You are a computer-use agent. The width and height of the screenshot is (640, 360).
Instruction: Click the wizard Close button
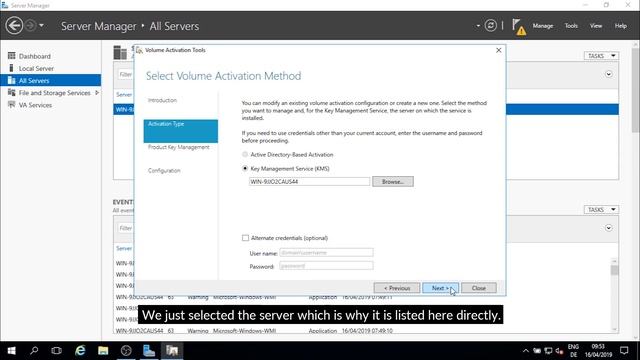479,288
